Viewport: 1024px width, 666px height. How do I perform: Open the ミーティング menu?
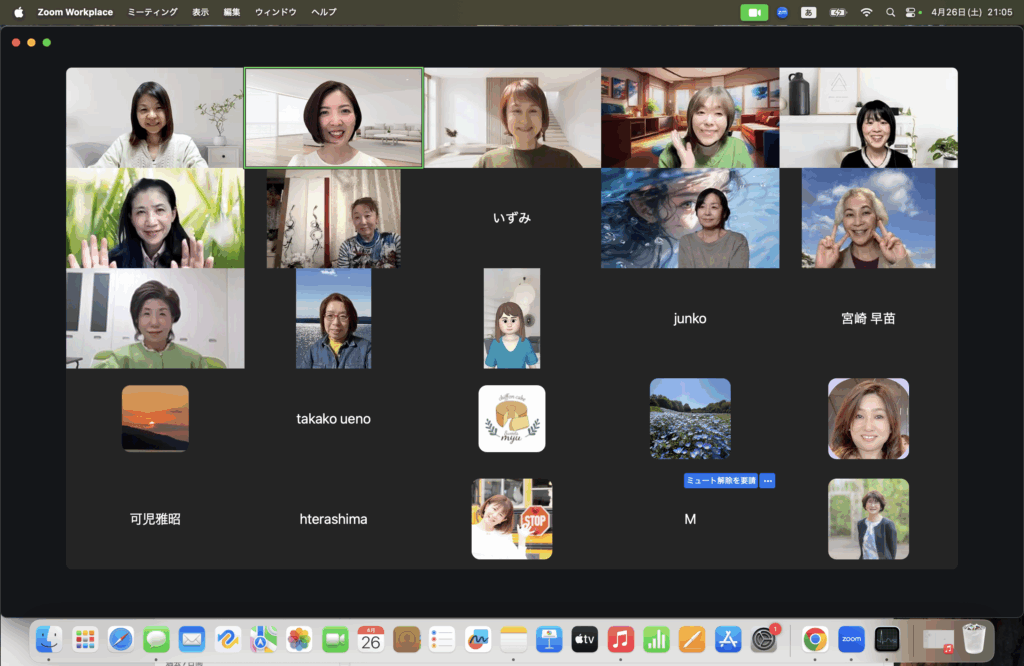tap(152, 12)
